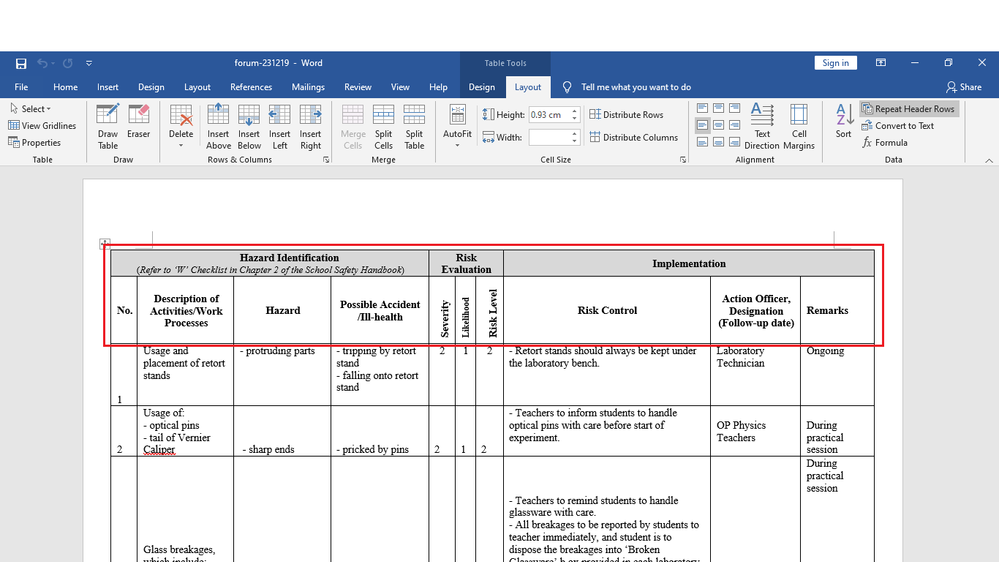999x562 pixels.
Task: Activate the Eraser tool
Action: 138,122
